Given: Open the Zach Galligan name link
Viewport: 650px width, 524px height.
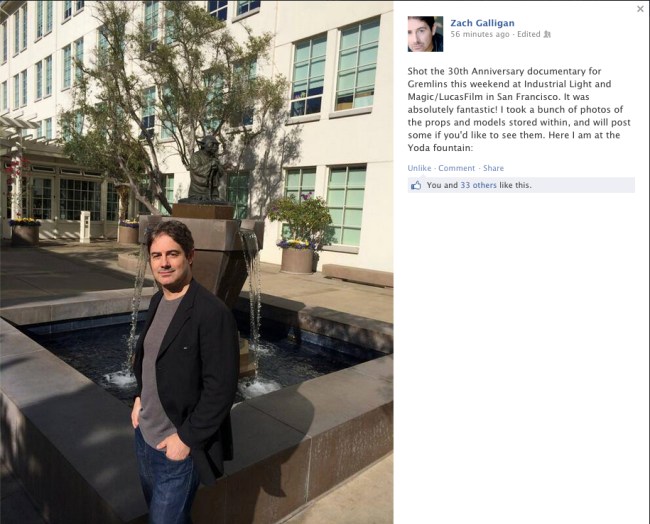Looking at the screenshot, I should tap(482, 23).
